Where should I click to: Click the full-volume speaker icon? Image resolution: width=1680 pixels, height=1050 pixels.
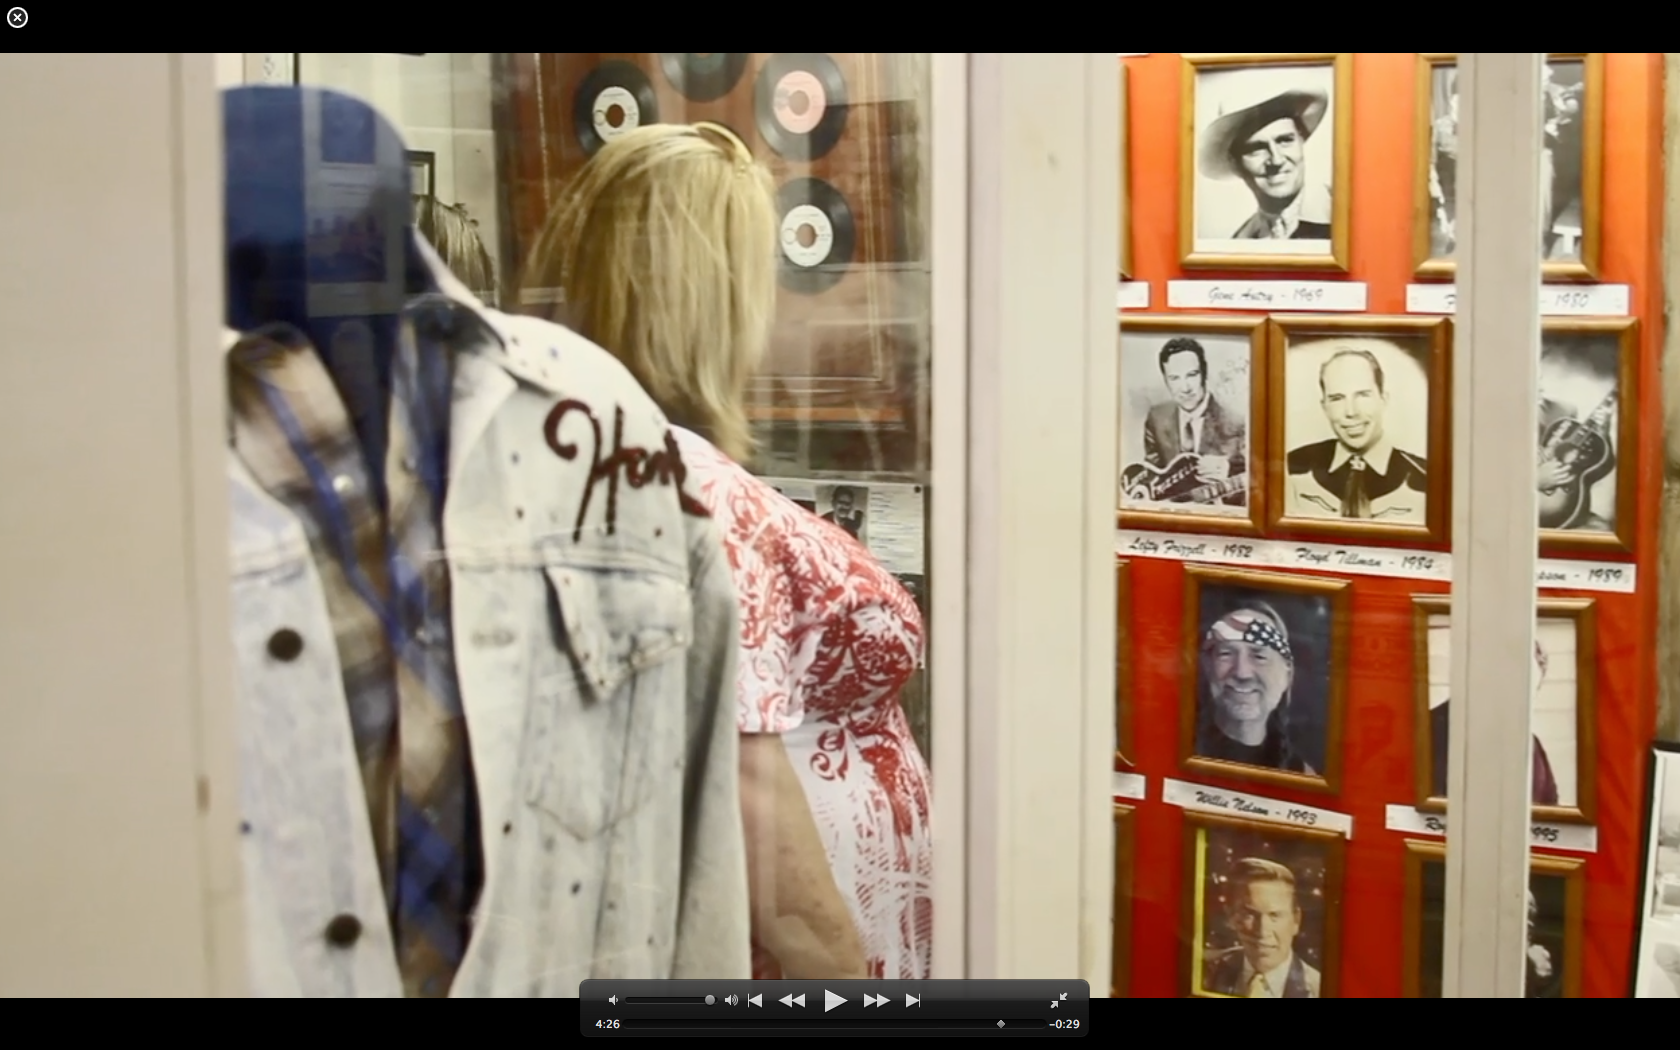click(731, 1000)
